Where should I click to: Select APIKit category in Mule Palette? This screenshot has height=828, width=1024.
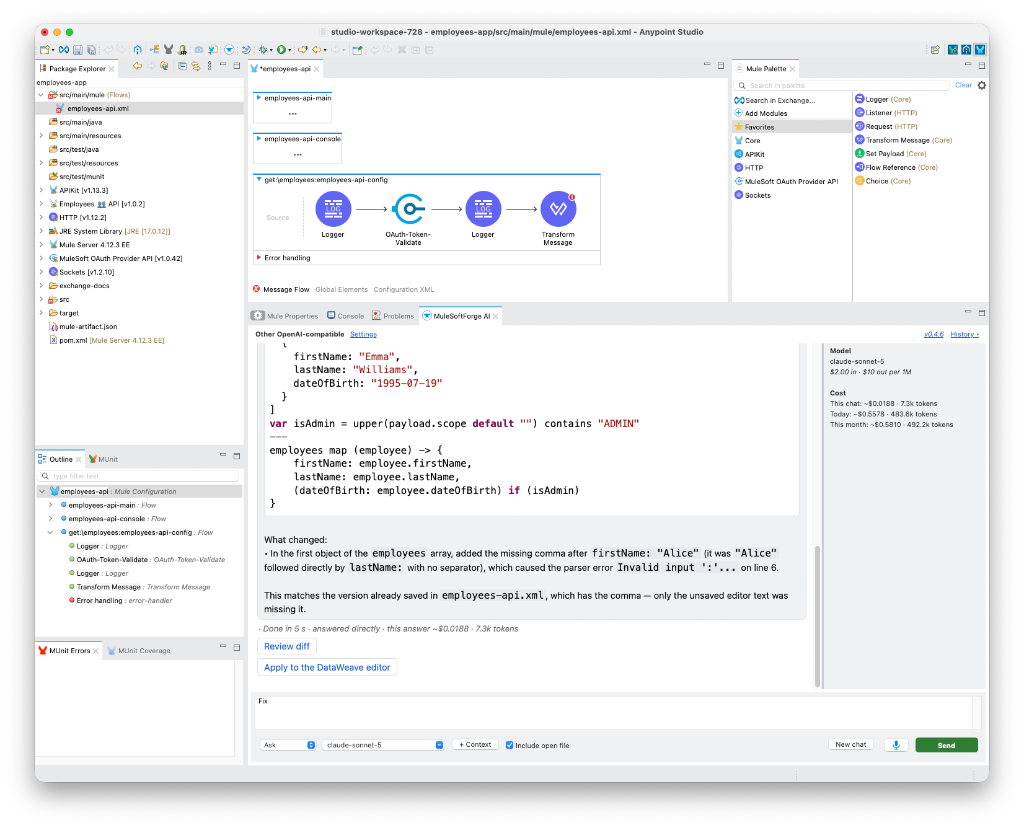pos(750,155)
